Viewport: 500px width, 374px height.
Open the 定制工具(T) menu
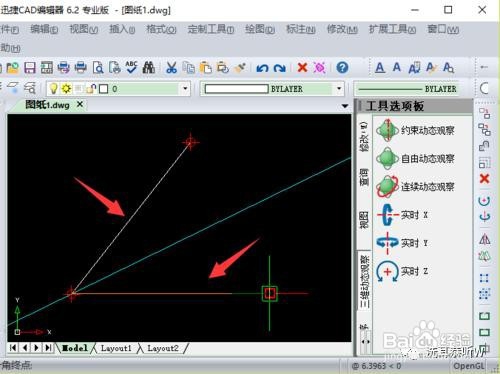(x=211, y=30)
